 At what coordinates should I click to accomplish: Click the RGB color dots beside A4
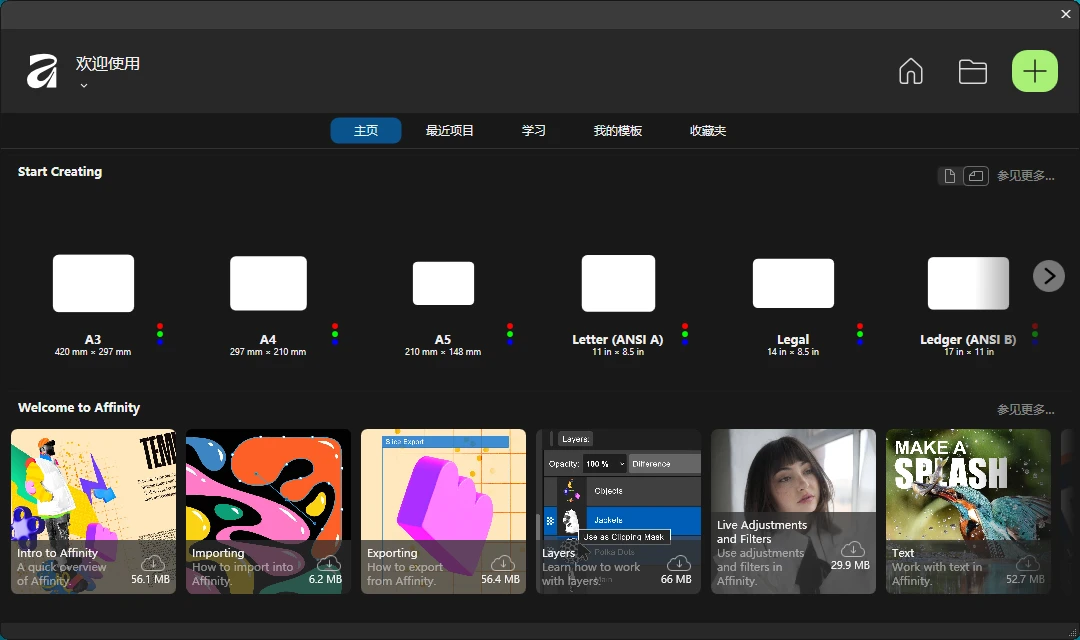click(335, 332)
